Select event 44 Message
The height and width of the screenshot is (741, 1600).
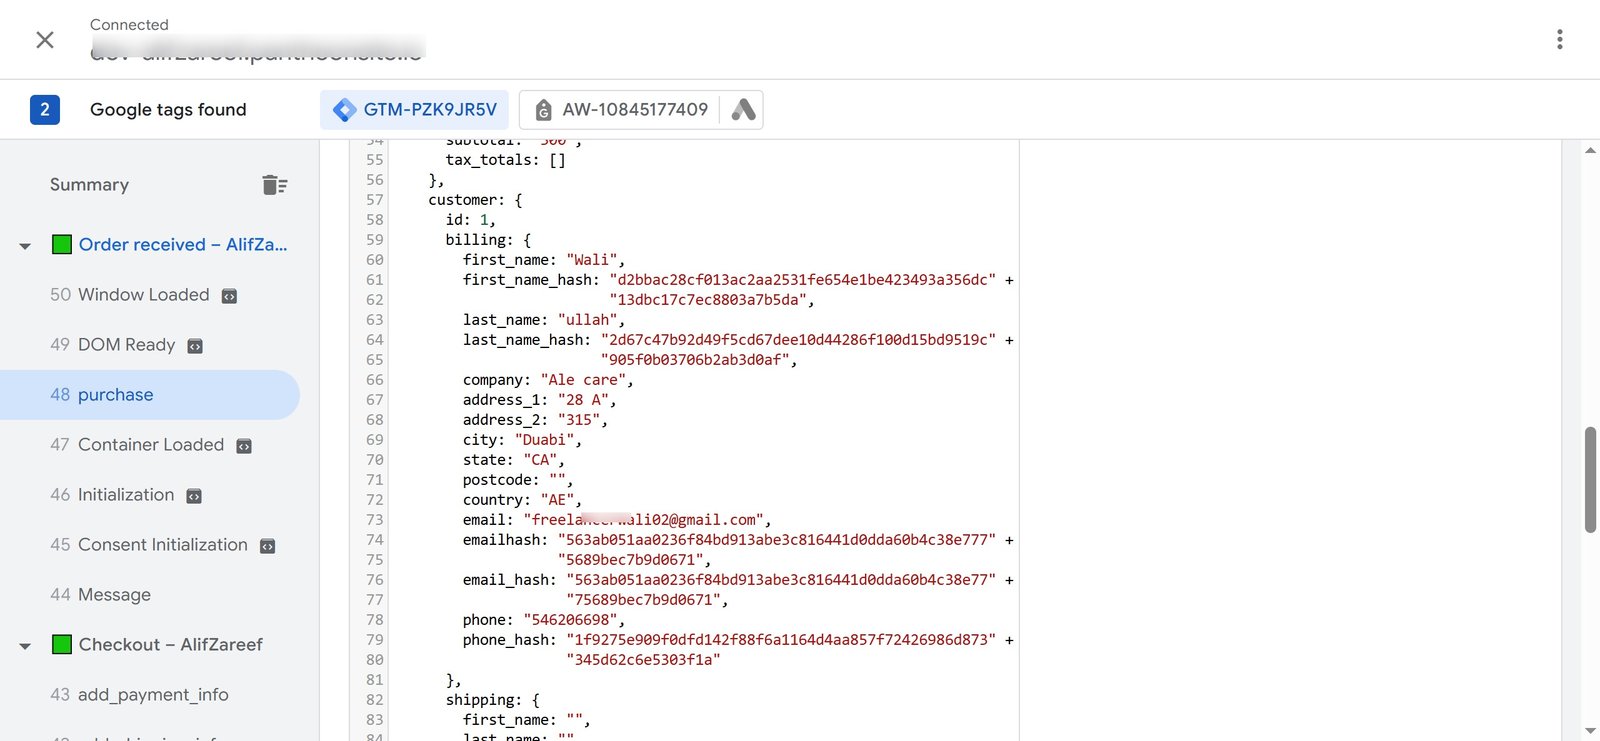click(x=100, y=595)
